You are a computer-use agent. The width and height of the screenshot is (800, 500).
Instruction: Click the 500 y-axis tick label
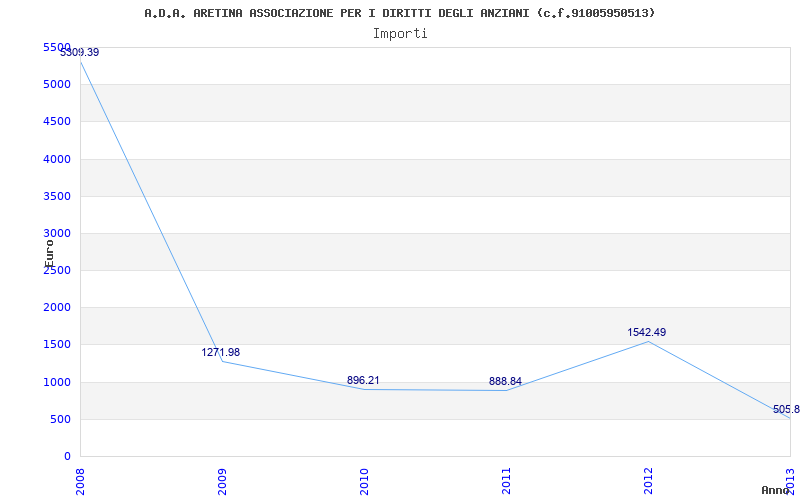click(60, 419)
